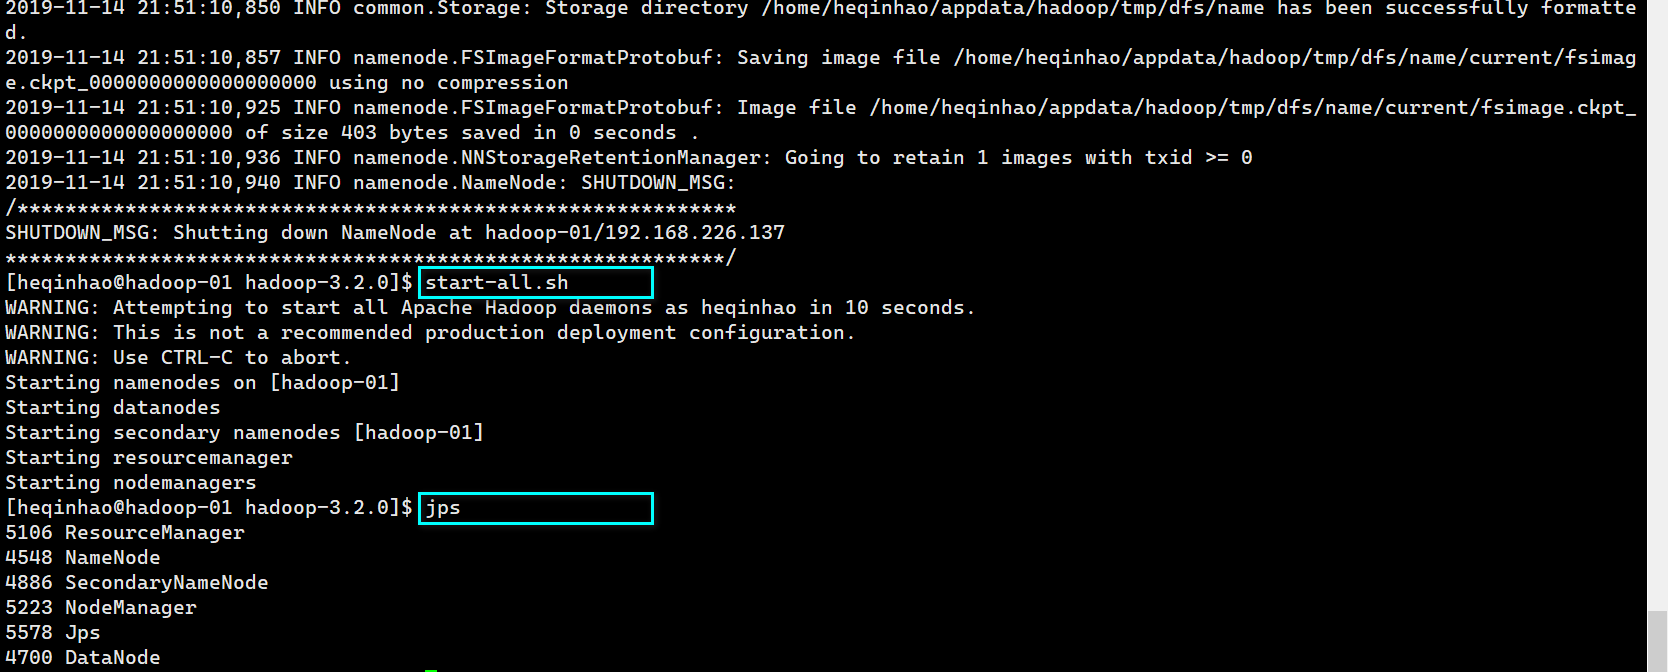Click "Starting namenodes on [hadoop-01]" line
1668x672 pixels.
[203, 383]
